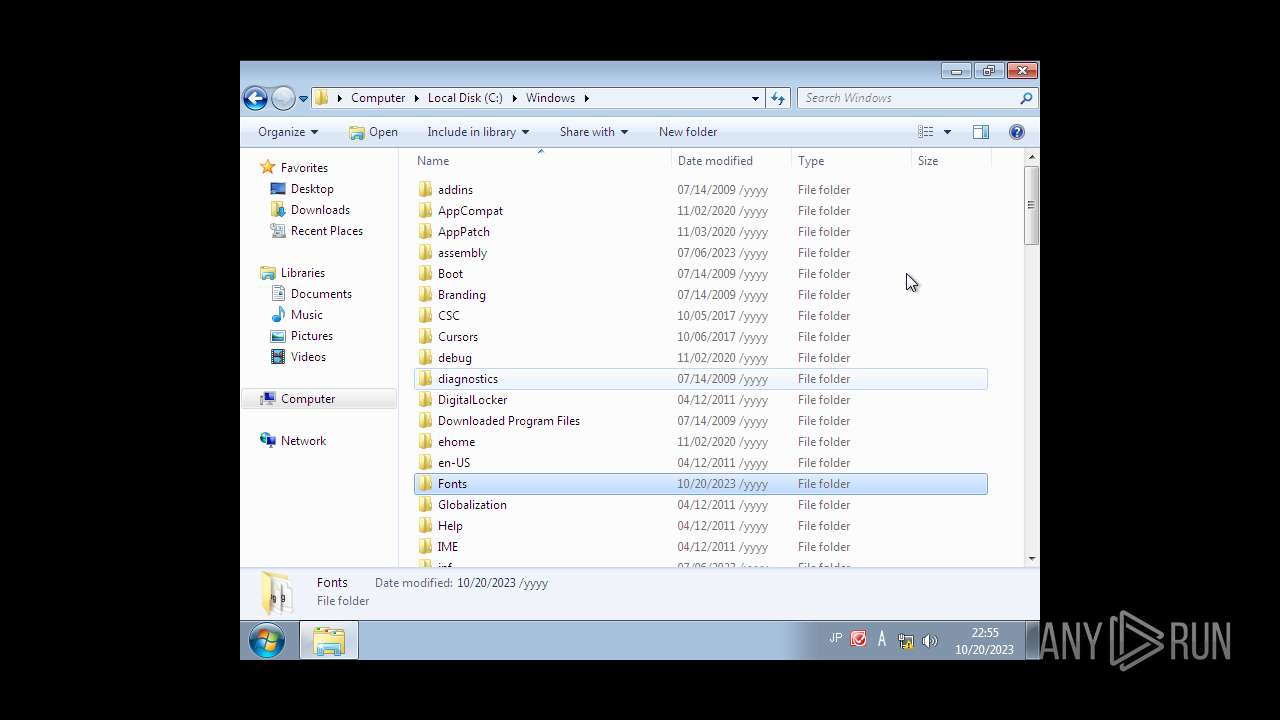The width and height of the screenshot is (1280, 720).
Task: Select the assembly folder icon
Action: click(425, 253)
